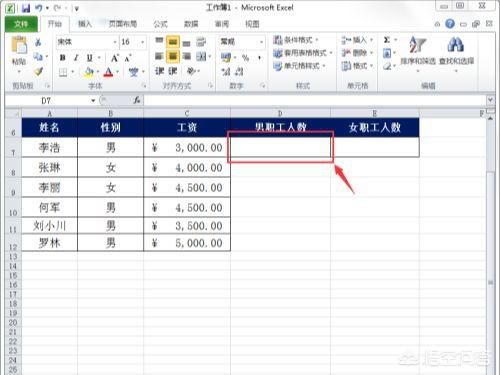Toggle Italic formatting
500x375 pixels.
click(76, 58)
